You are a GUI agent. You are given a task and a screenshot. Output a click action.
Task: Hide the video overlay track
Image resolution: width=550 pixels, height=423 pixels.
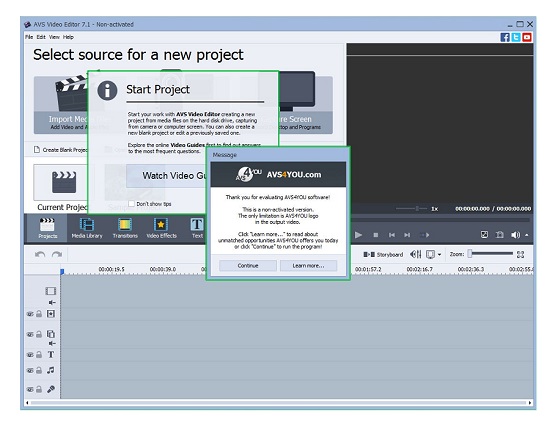point(30,334)
